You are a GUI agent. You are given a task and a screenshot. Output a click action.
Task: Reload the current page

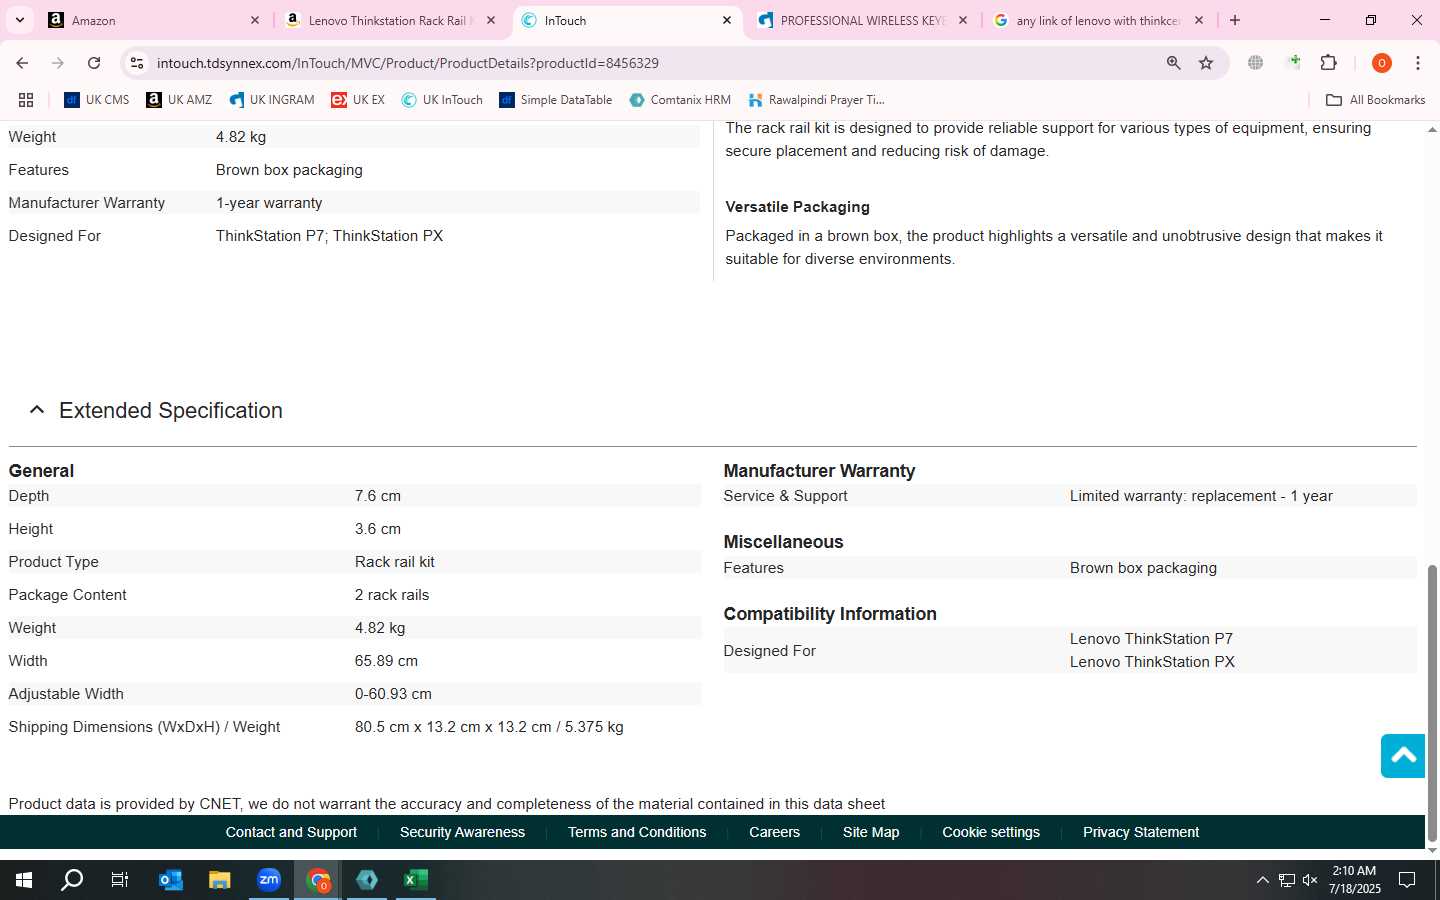[x=94, y=63]
